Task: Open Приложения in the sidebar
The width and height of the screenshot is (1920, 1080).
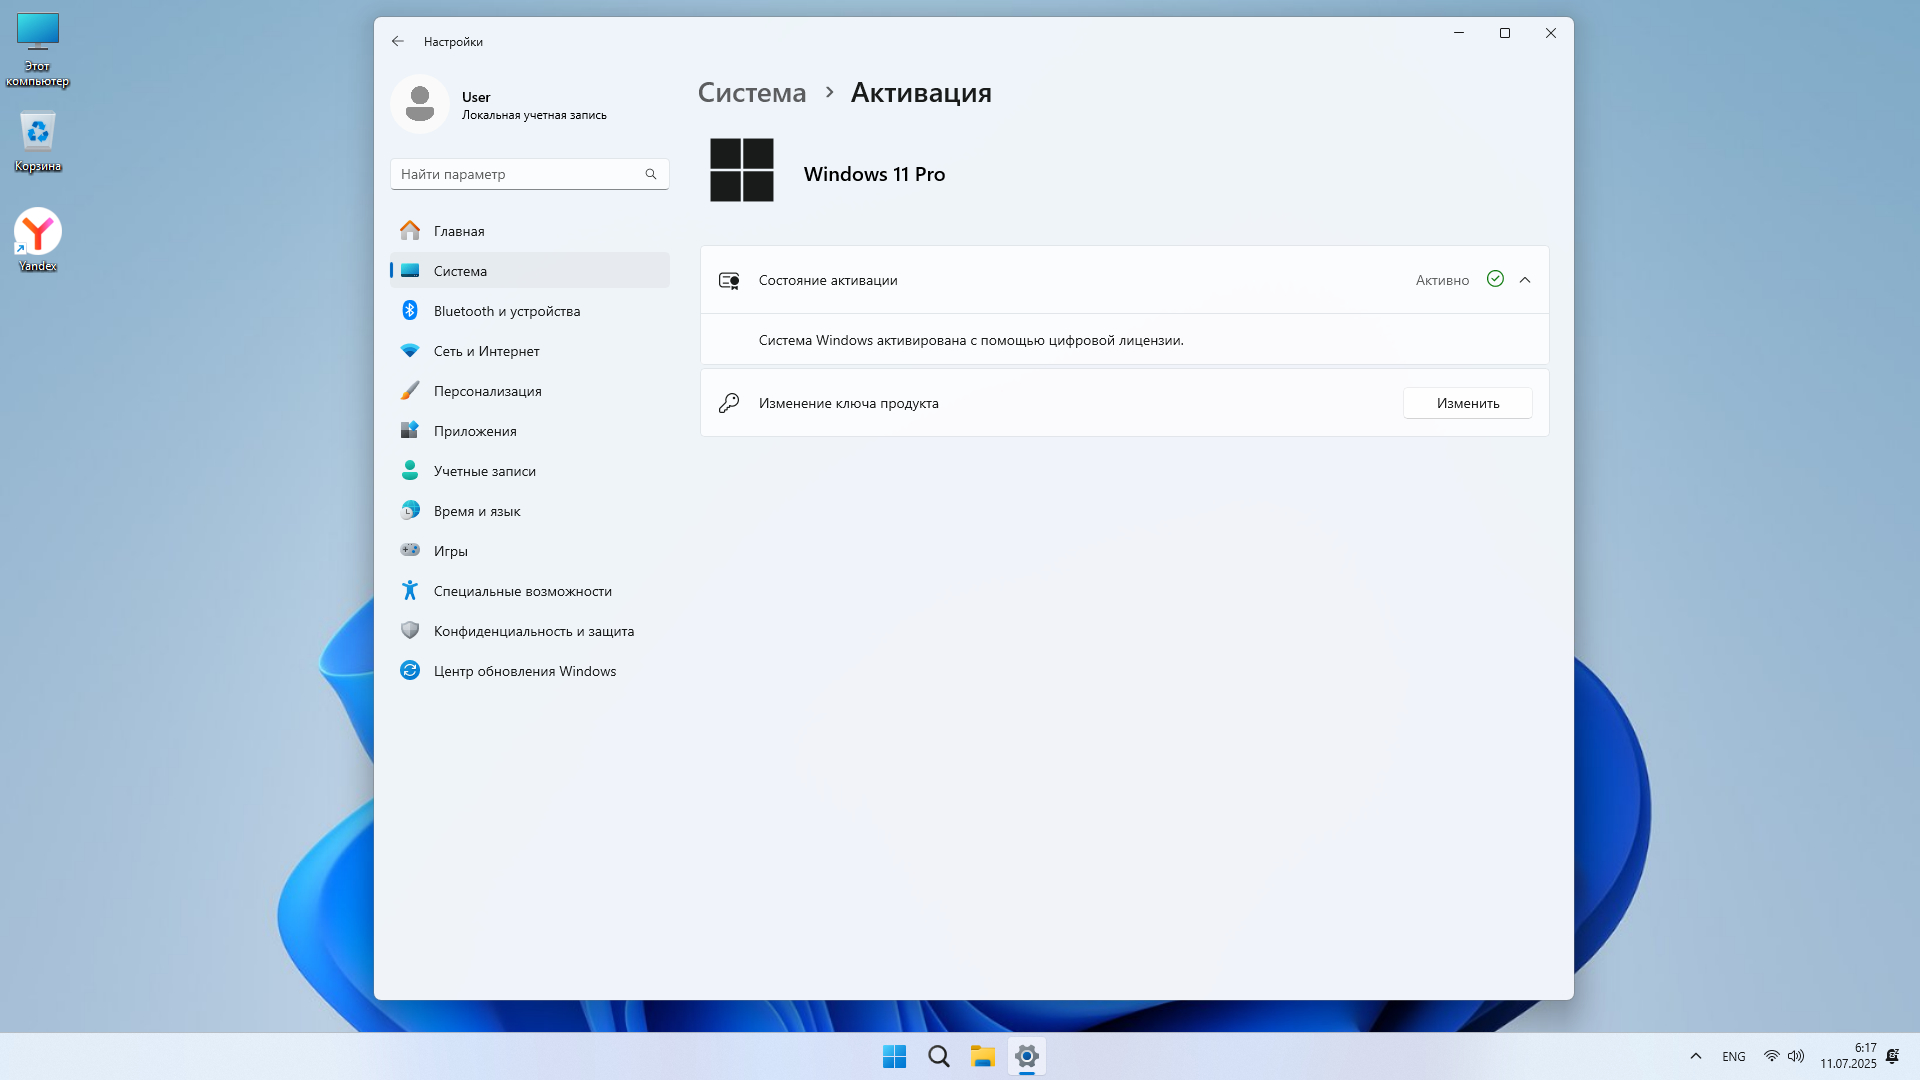Action: [475, 431]
